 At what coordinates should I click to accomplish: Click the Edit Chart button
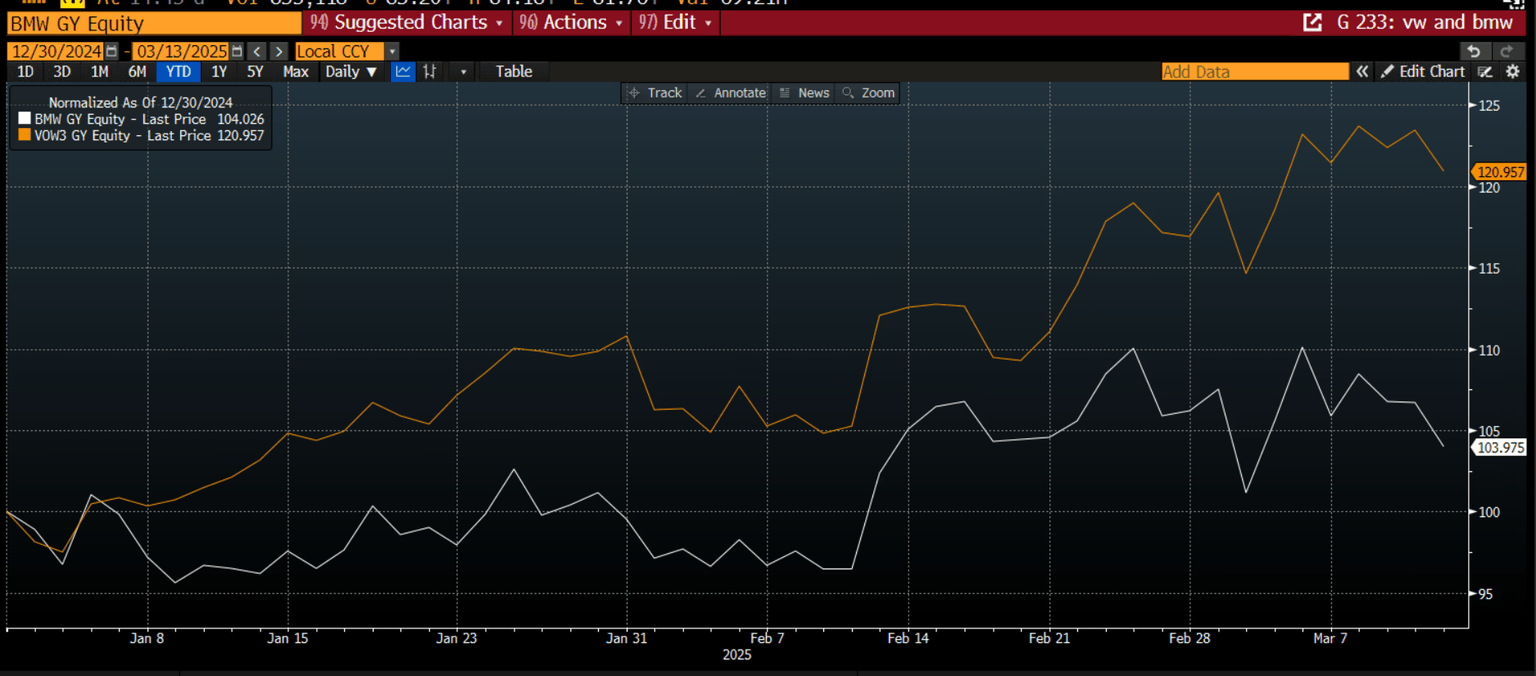tap(1423, 71)
